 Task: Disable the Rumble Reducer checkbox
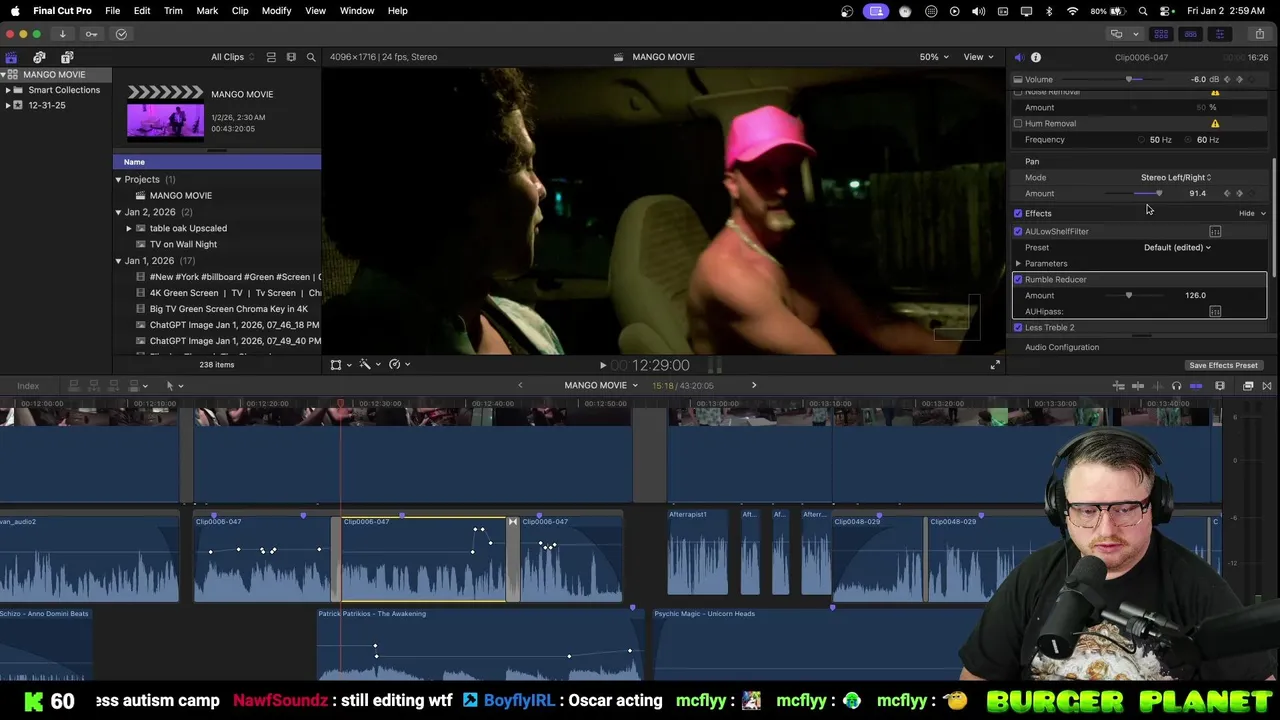pos(1018,279)
